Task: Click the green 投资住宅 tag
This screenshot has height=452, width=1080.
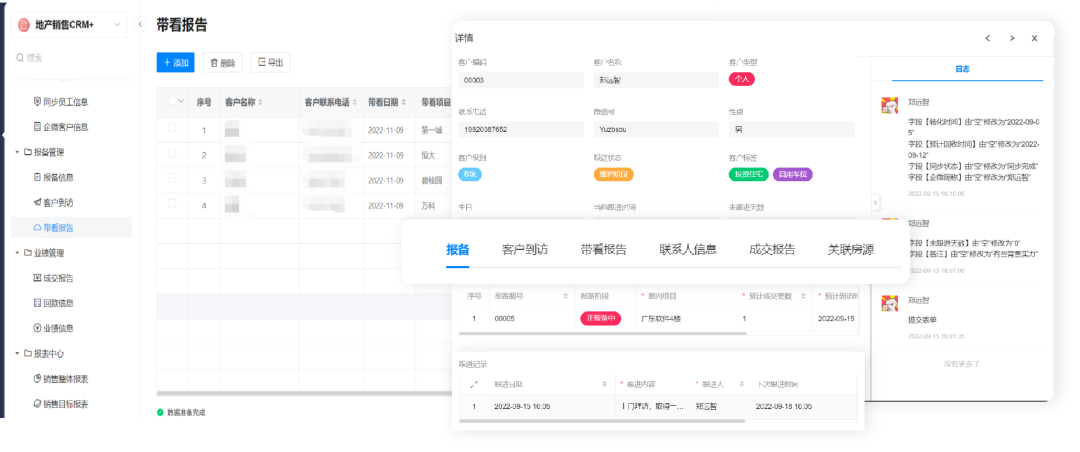Action: pos(749,174)
